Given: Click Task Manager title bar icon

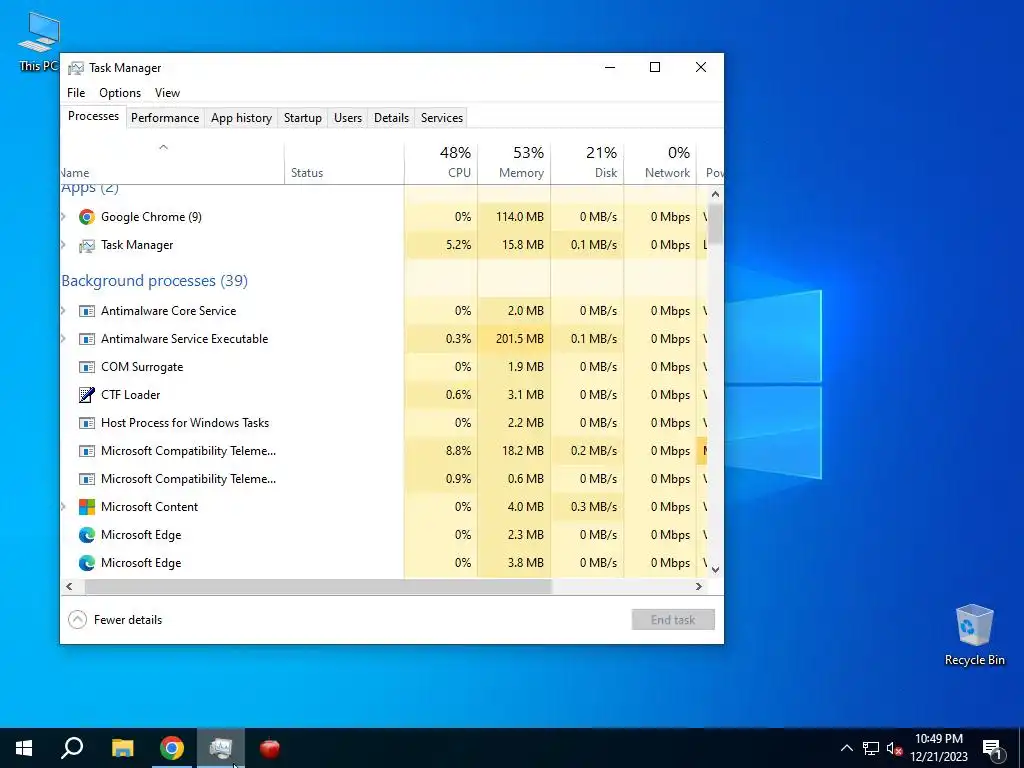Looking at the screenshot, I should coord(76,68).
